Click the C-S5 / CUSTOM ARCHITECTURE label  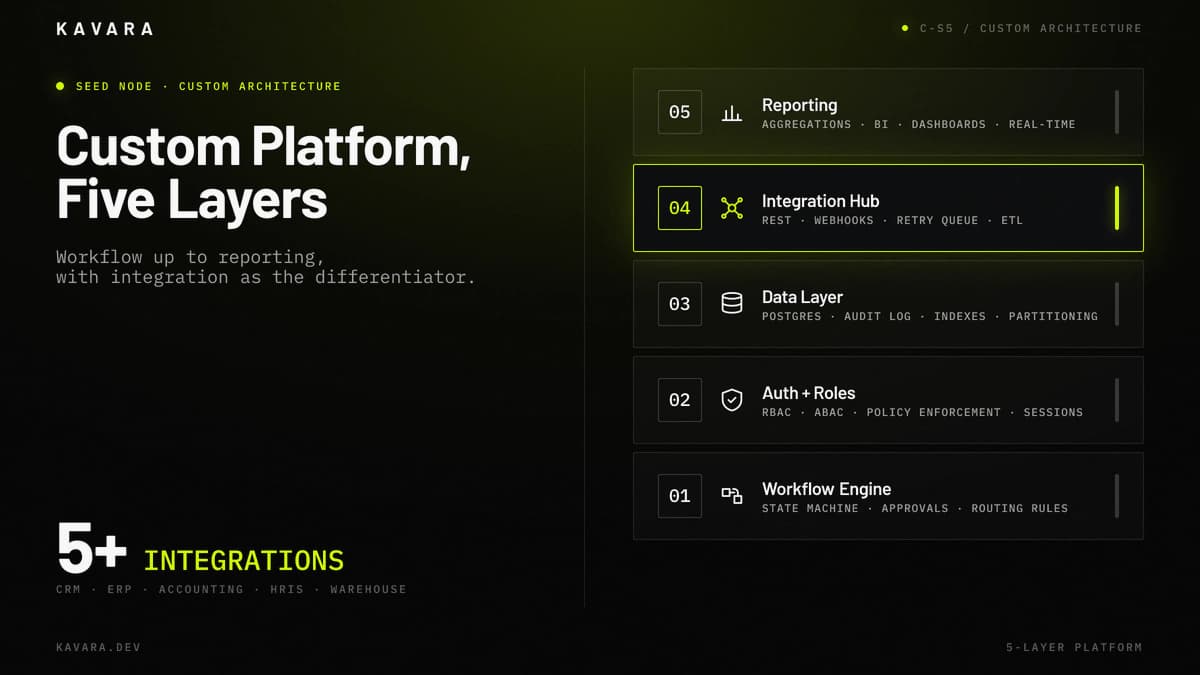point(1030,28)
